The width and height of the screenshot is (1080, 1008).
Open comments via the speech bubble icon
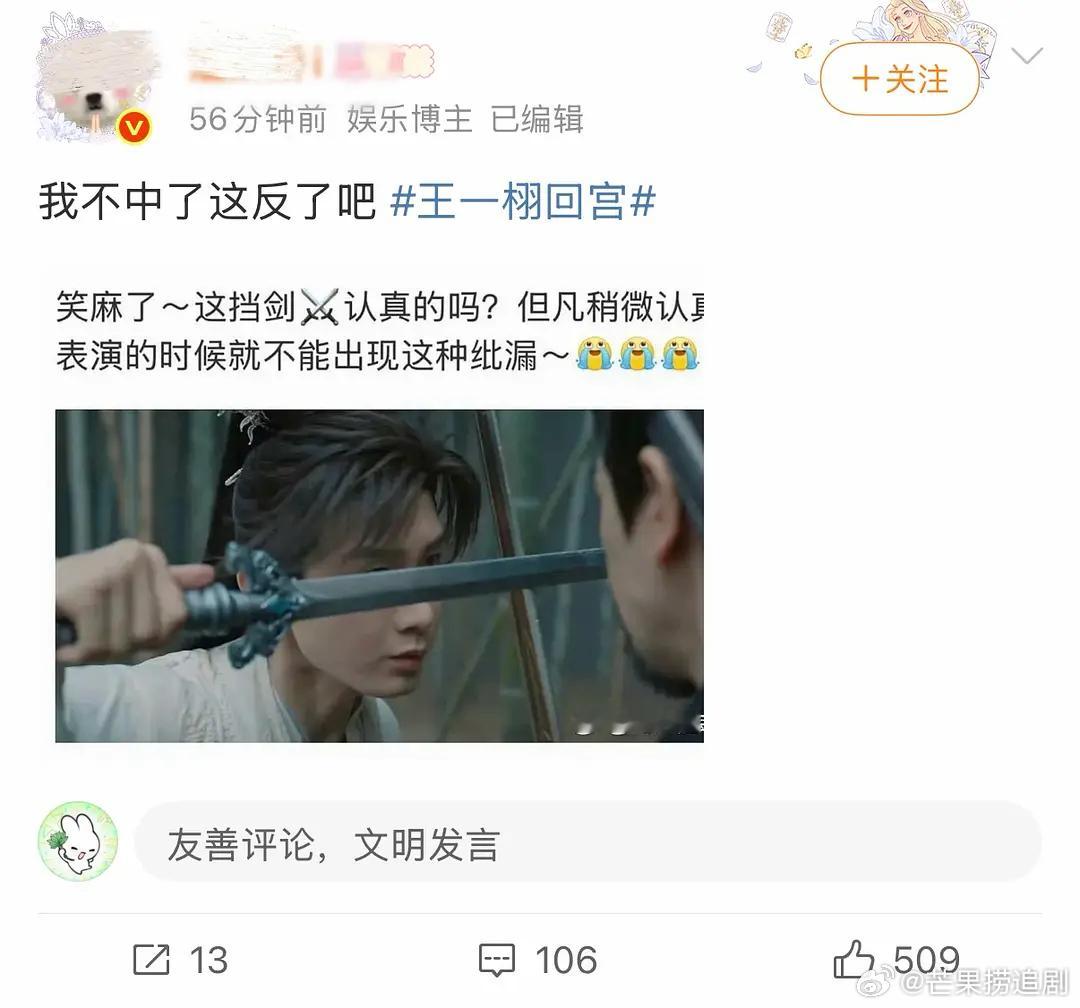coord(497,960)
